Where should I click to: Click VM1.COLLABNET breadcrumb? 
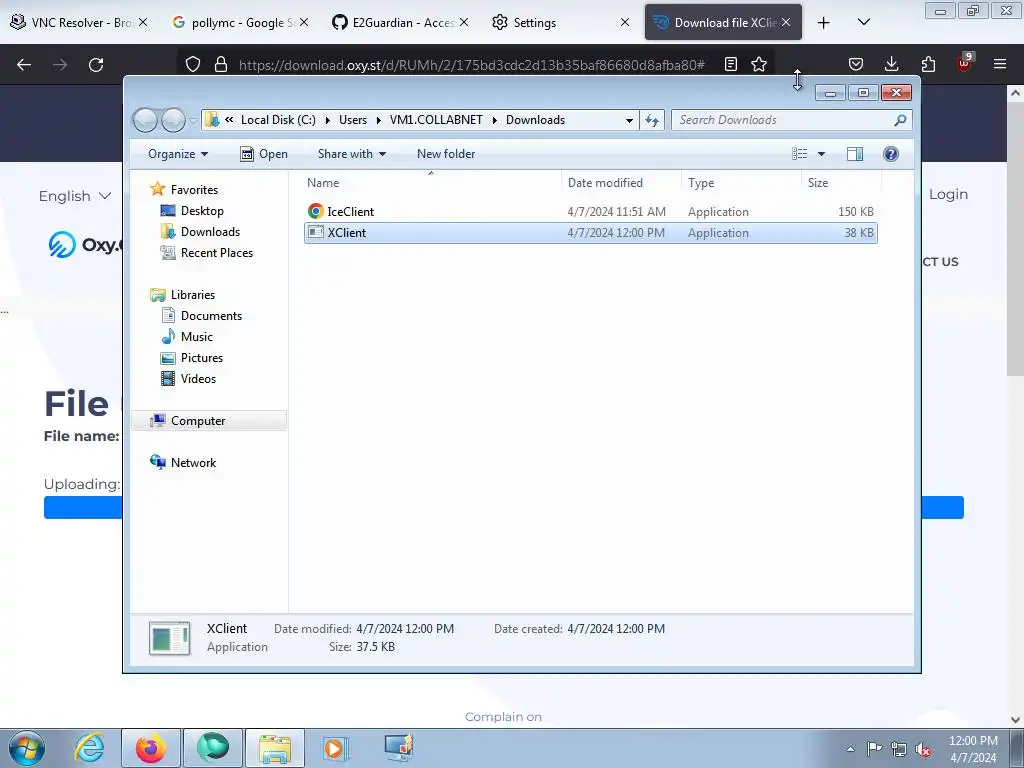[x=436, y=120]
